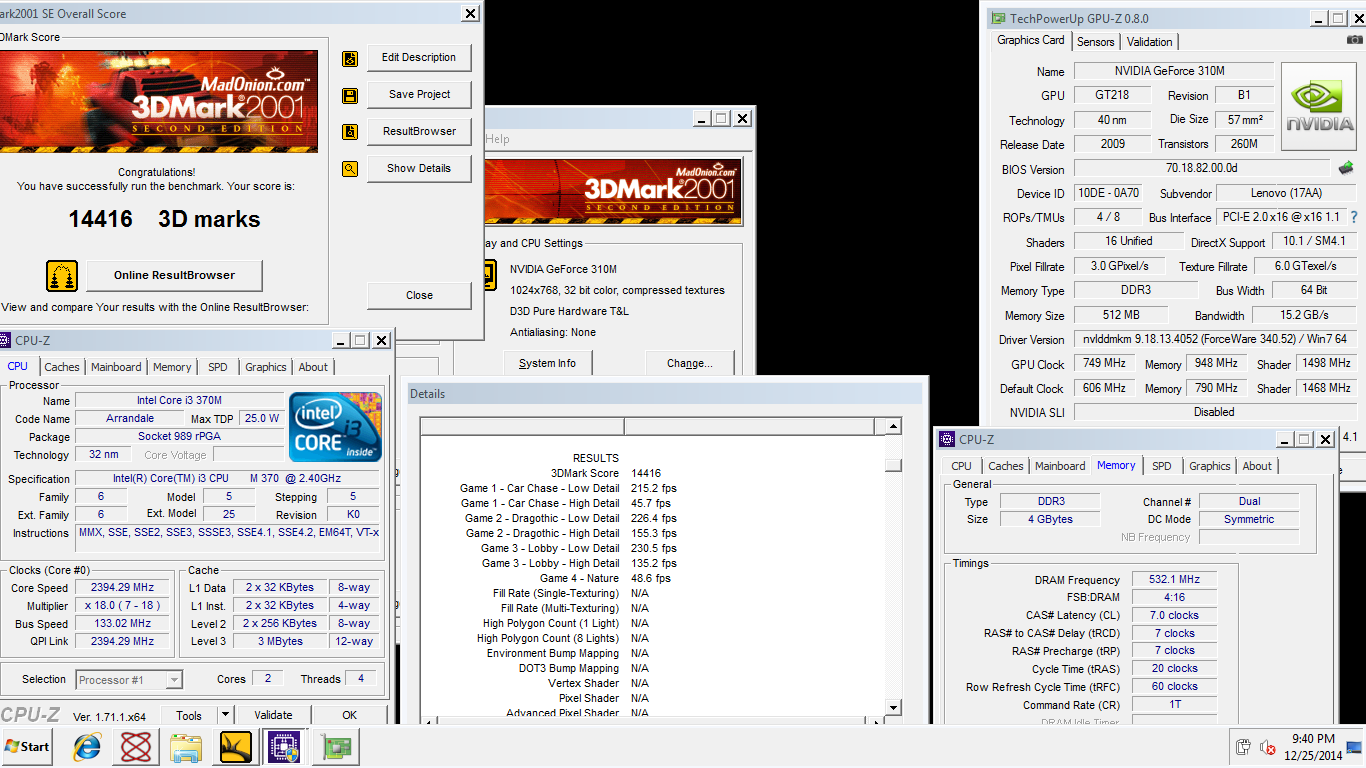This screenshot has height=768, width=1366.
Task: Click the Start button
Action: [x=27, y=747]
